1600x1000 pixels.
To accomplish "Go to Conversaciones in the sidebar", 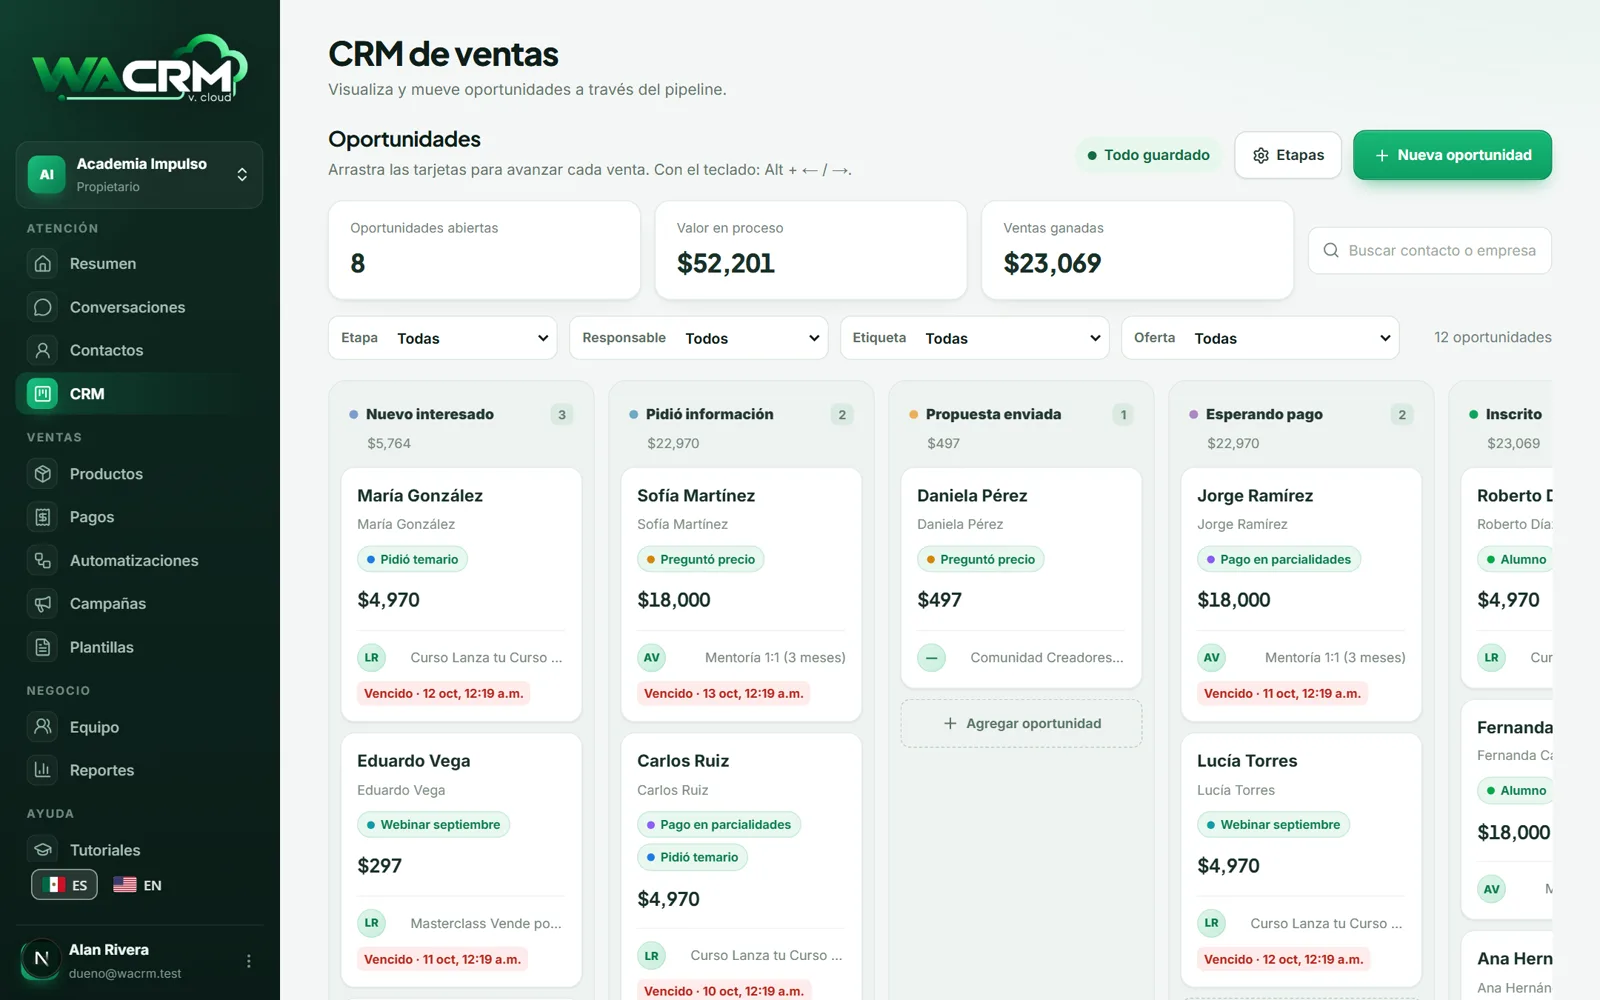I will 140,307.
